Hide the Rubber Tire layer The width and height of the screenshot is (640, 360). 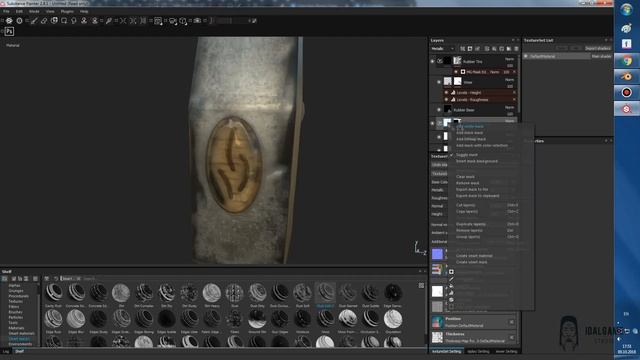click(x=432, y=61)
